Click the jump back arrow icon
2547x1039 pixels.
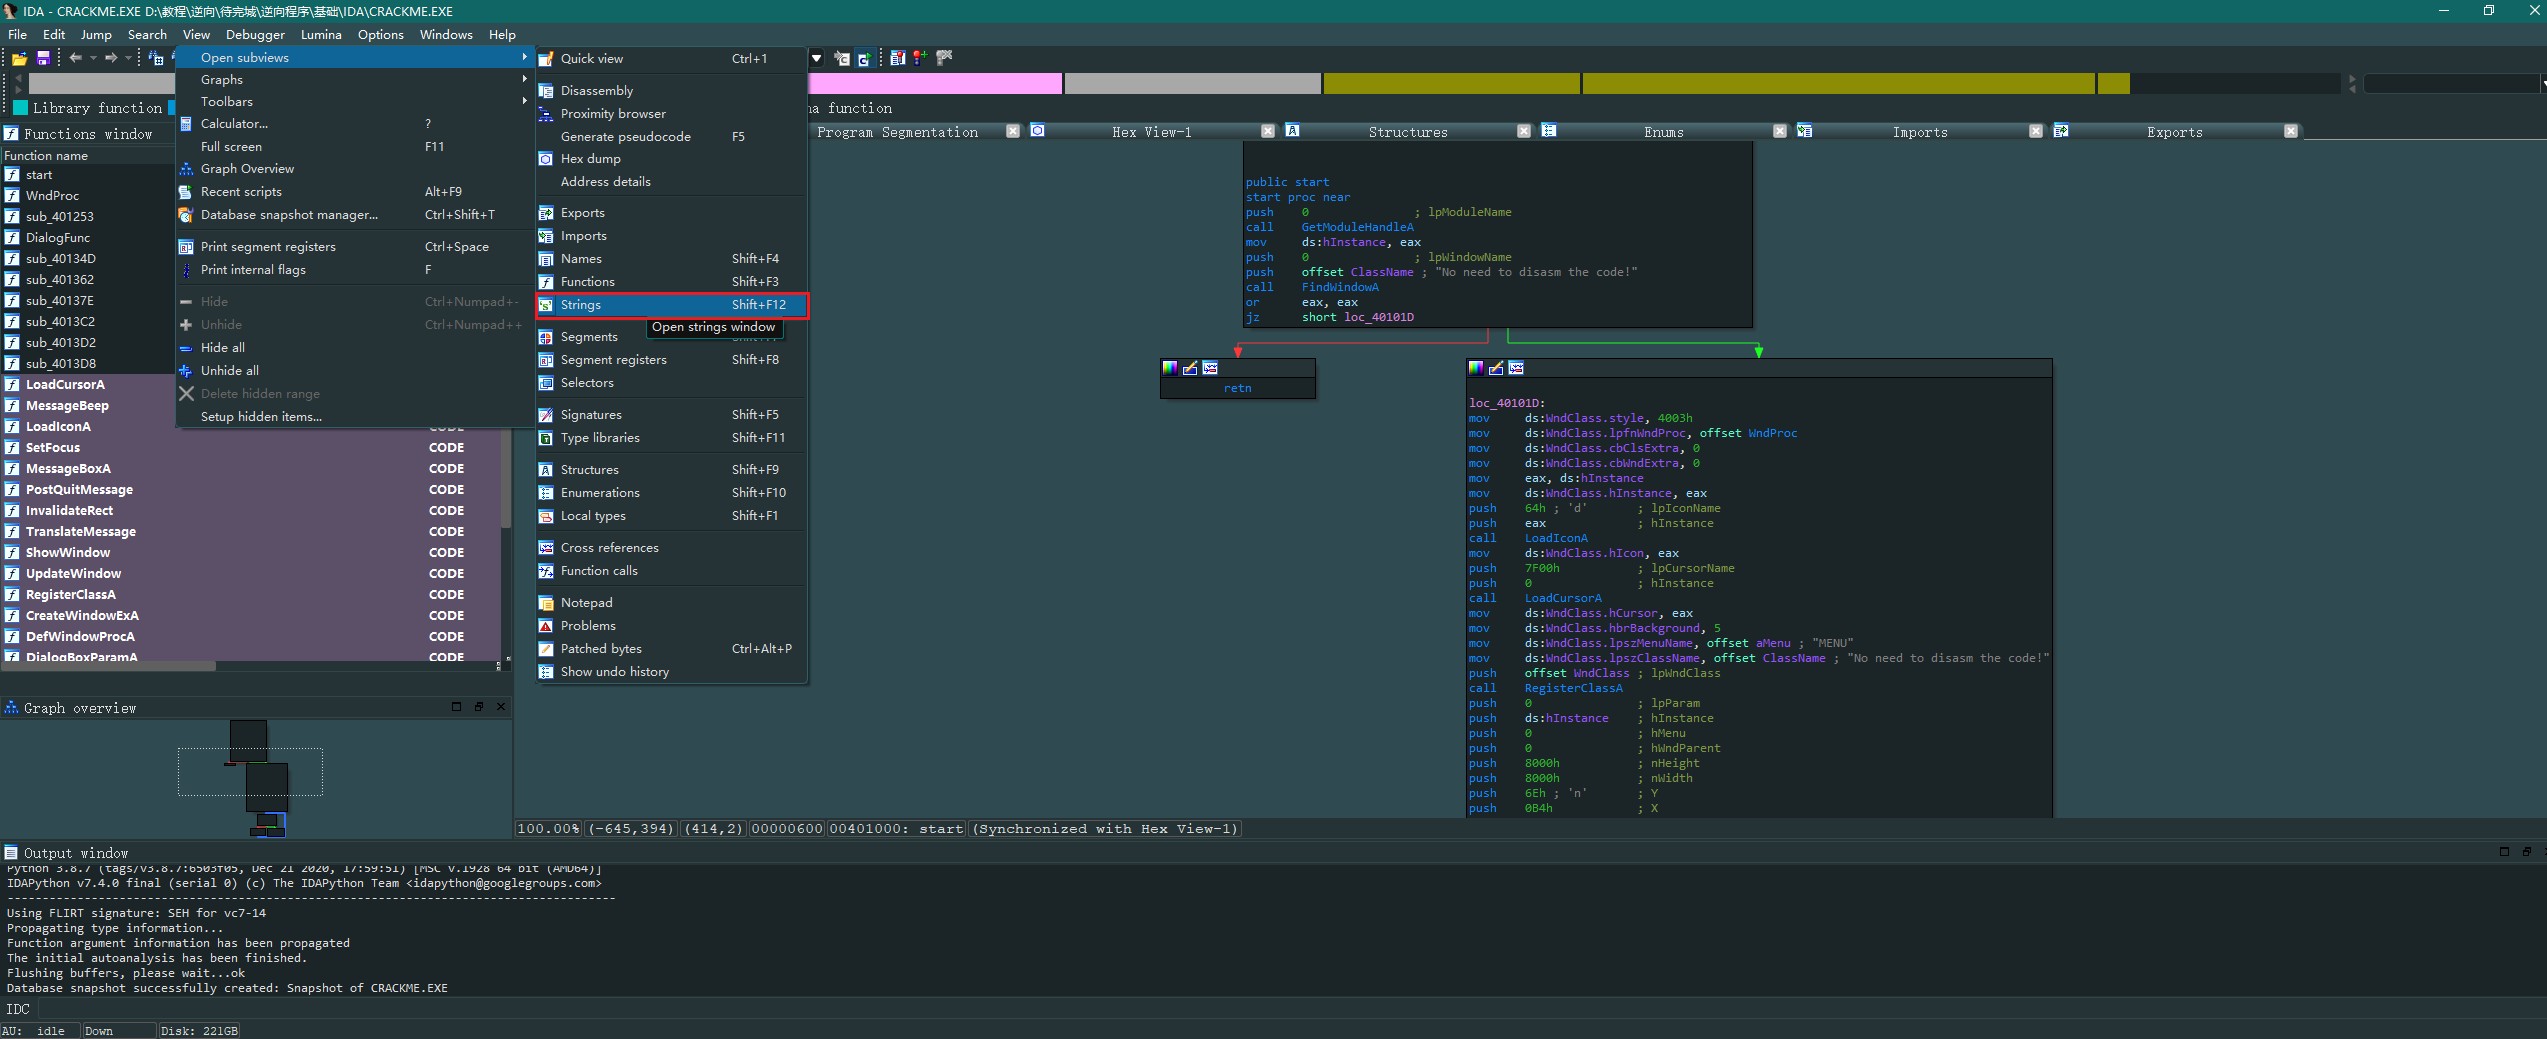(75, 58)
